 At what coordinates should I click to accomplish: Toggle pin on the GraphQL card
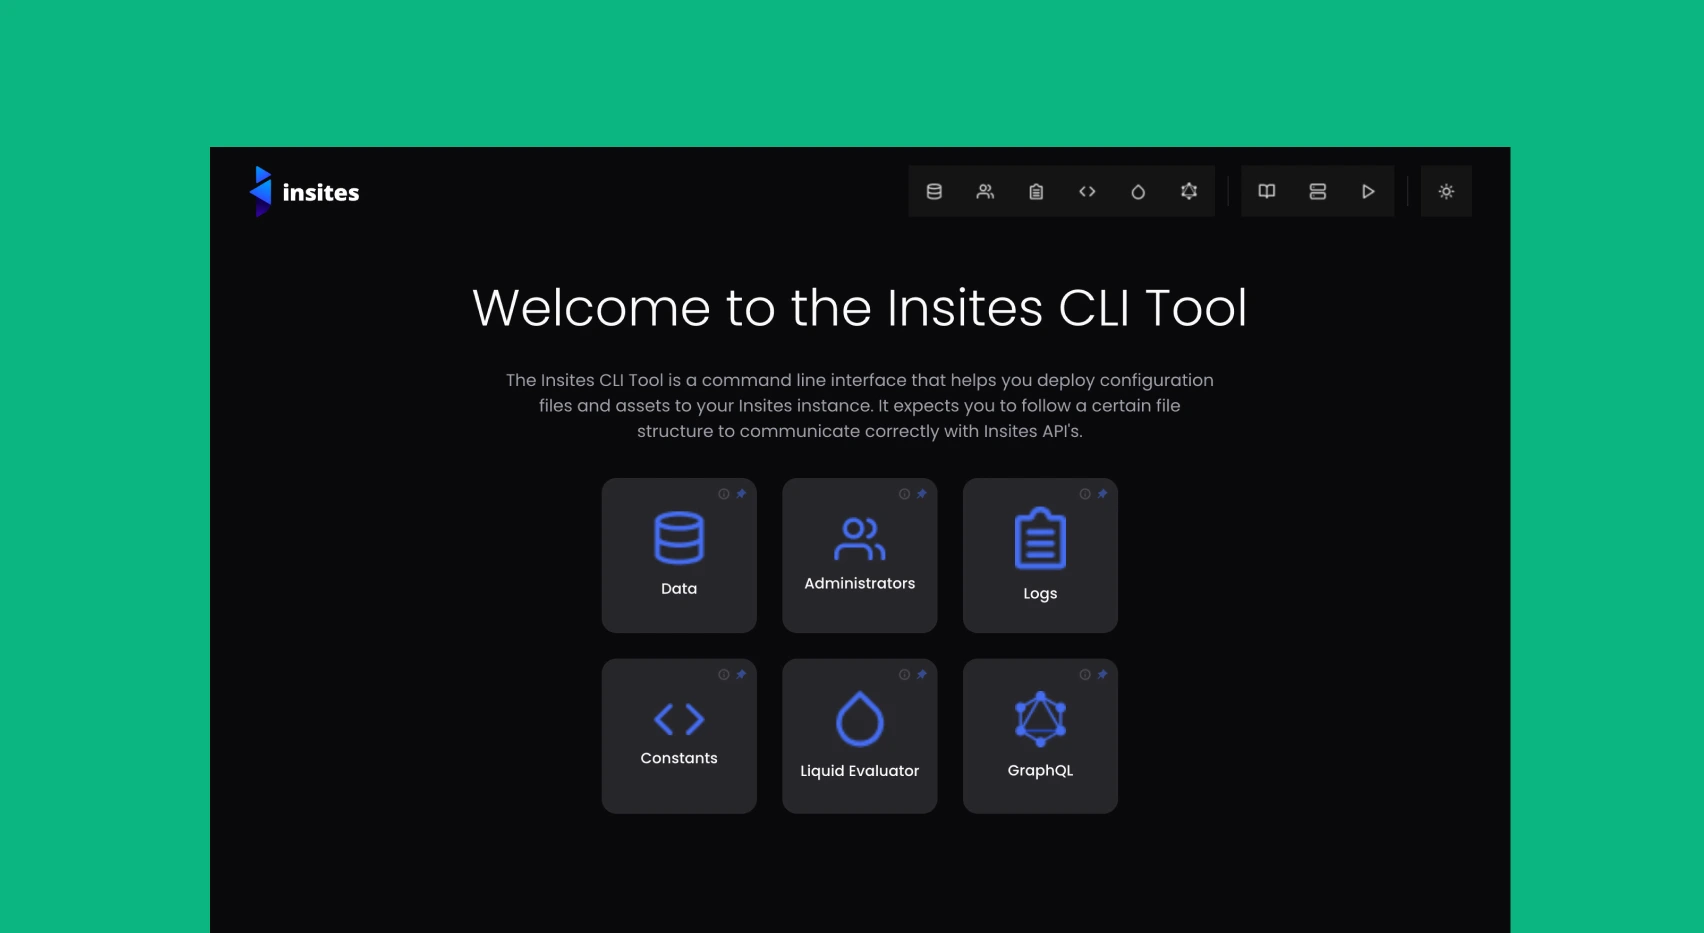click(1102, 675)
